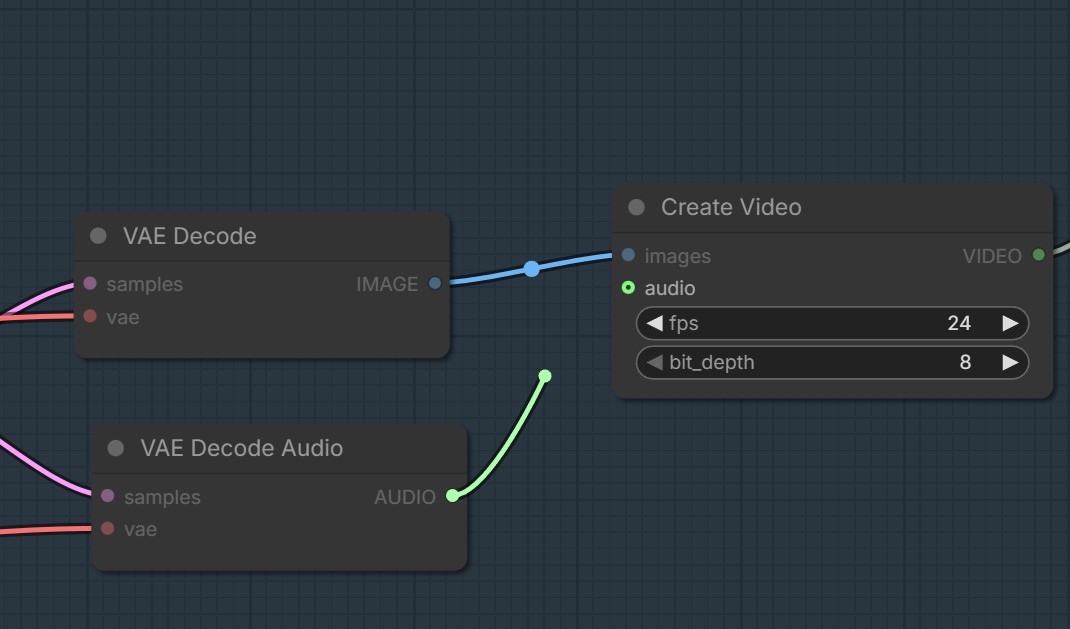The width and height of the screenshot is (1070, 629).
Task: Click the bit_depth value 8
Action: point(965,362)
